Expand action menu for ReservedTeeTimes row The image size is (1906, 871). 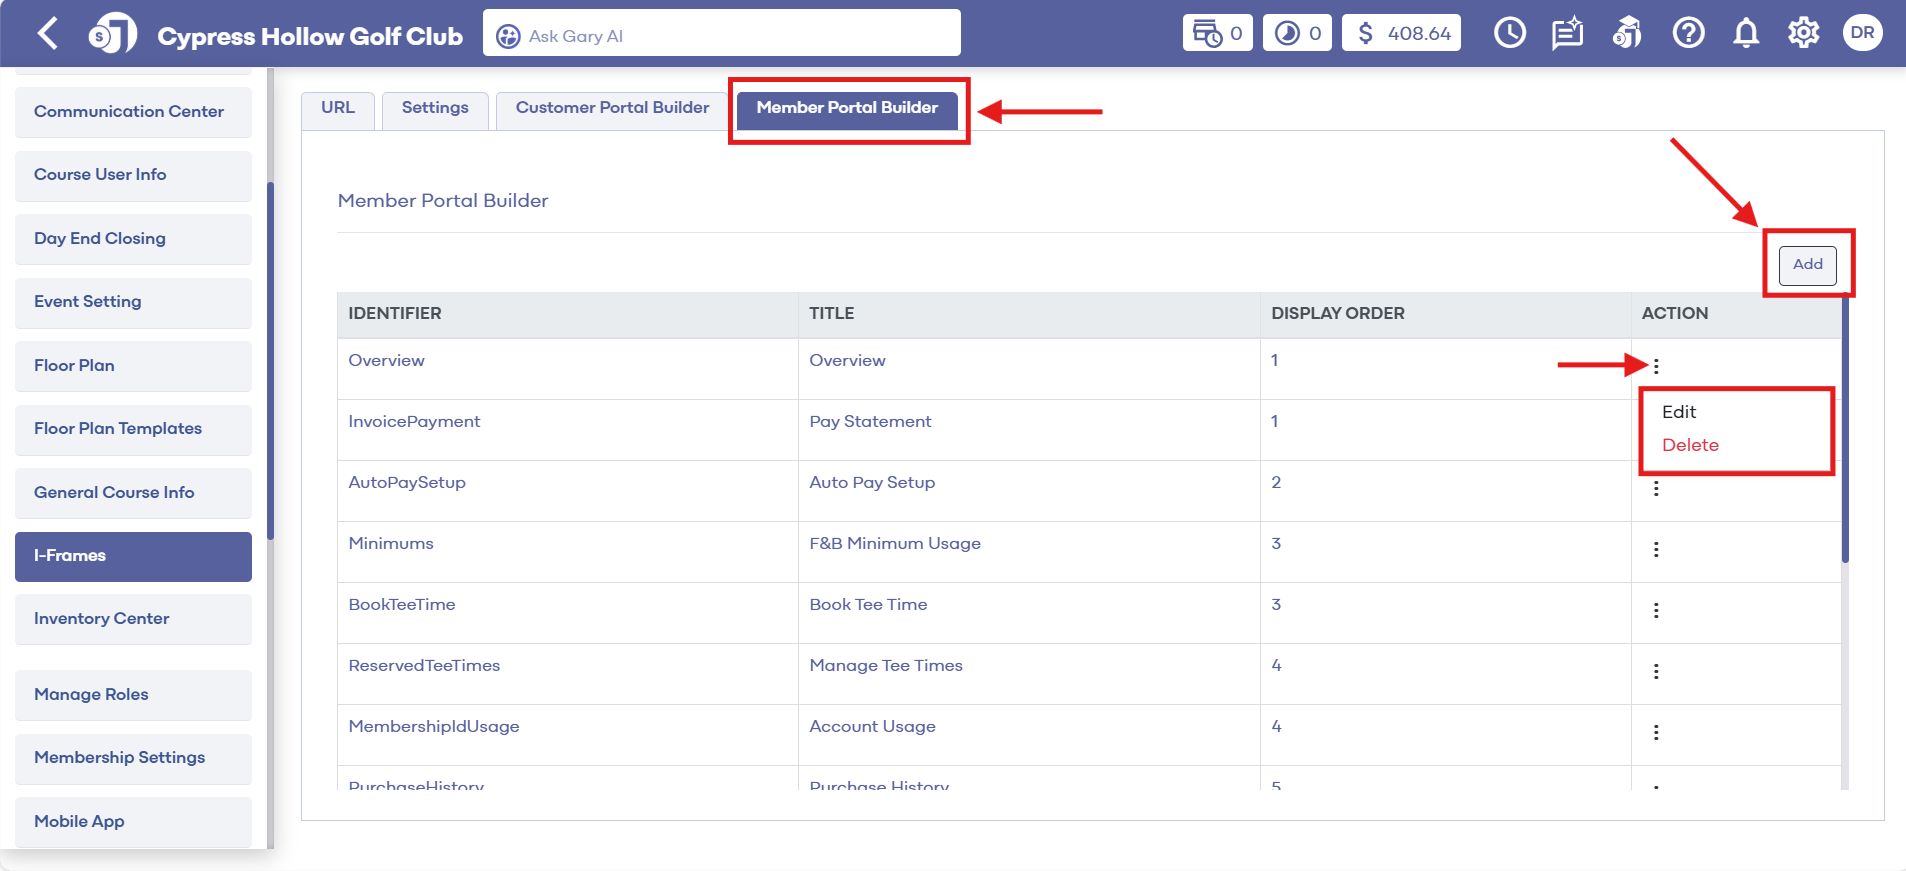(1656, 672)
